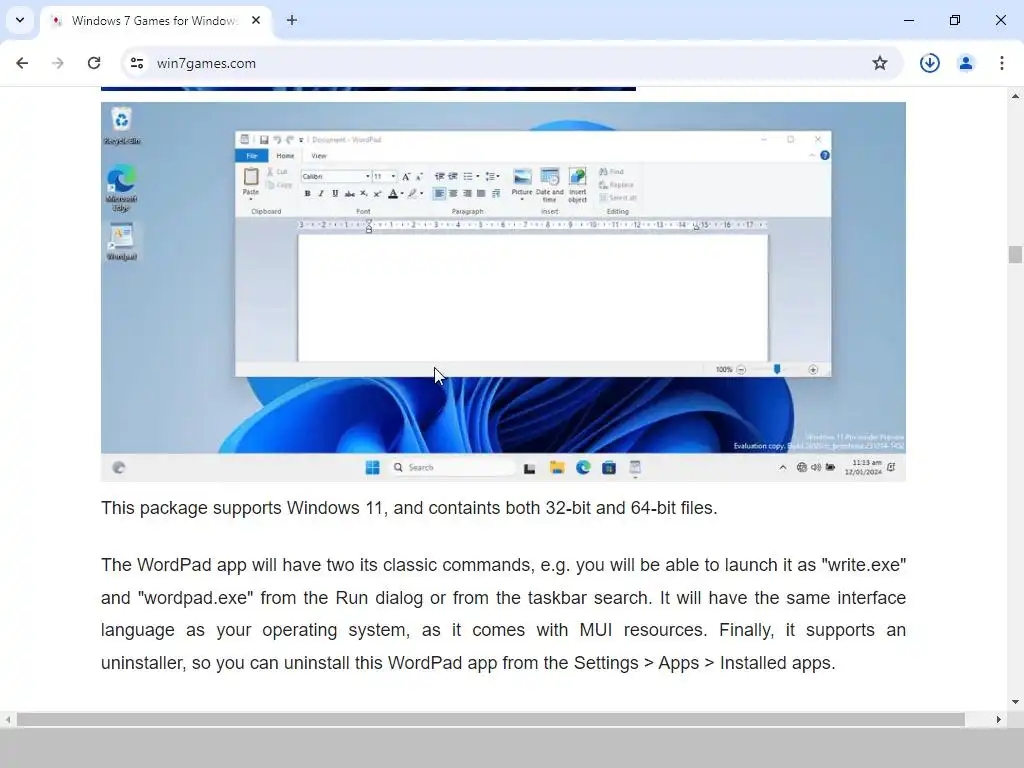The height and width of the screenshot is (768, 1024).
Task: Click the horizontal scrollbar right arrow
Action: tap(999, 719)
